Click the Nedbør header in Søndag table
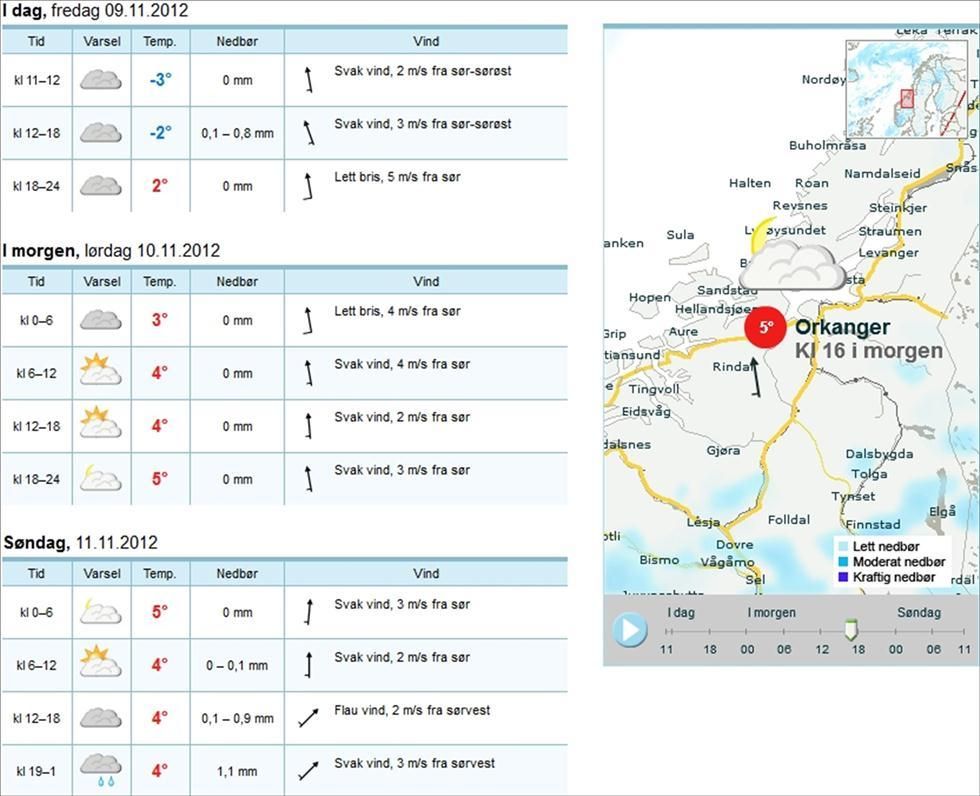The height and width of the screenshot is (796, 980). [237, 574]
